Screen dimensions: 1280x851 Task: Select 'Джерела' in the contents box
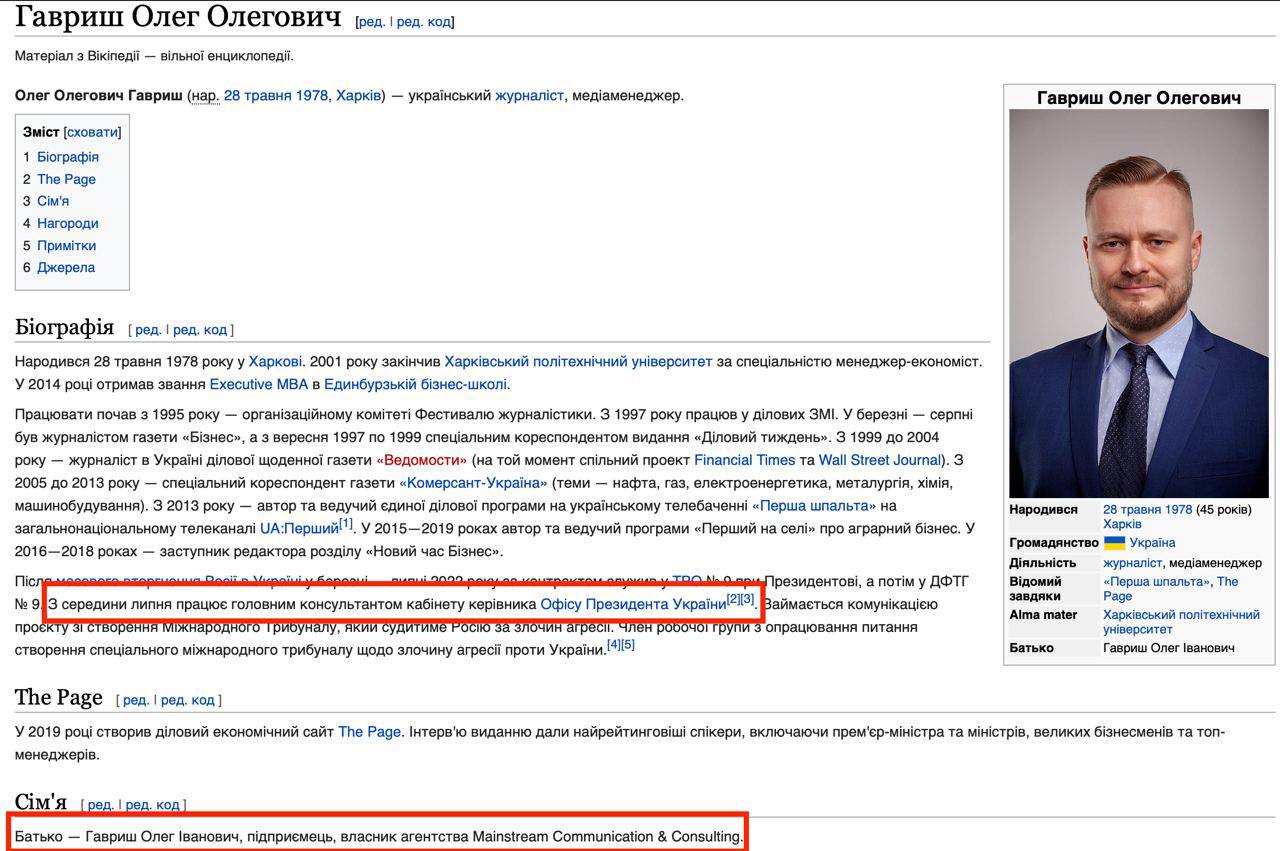66,267
